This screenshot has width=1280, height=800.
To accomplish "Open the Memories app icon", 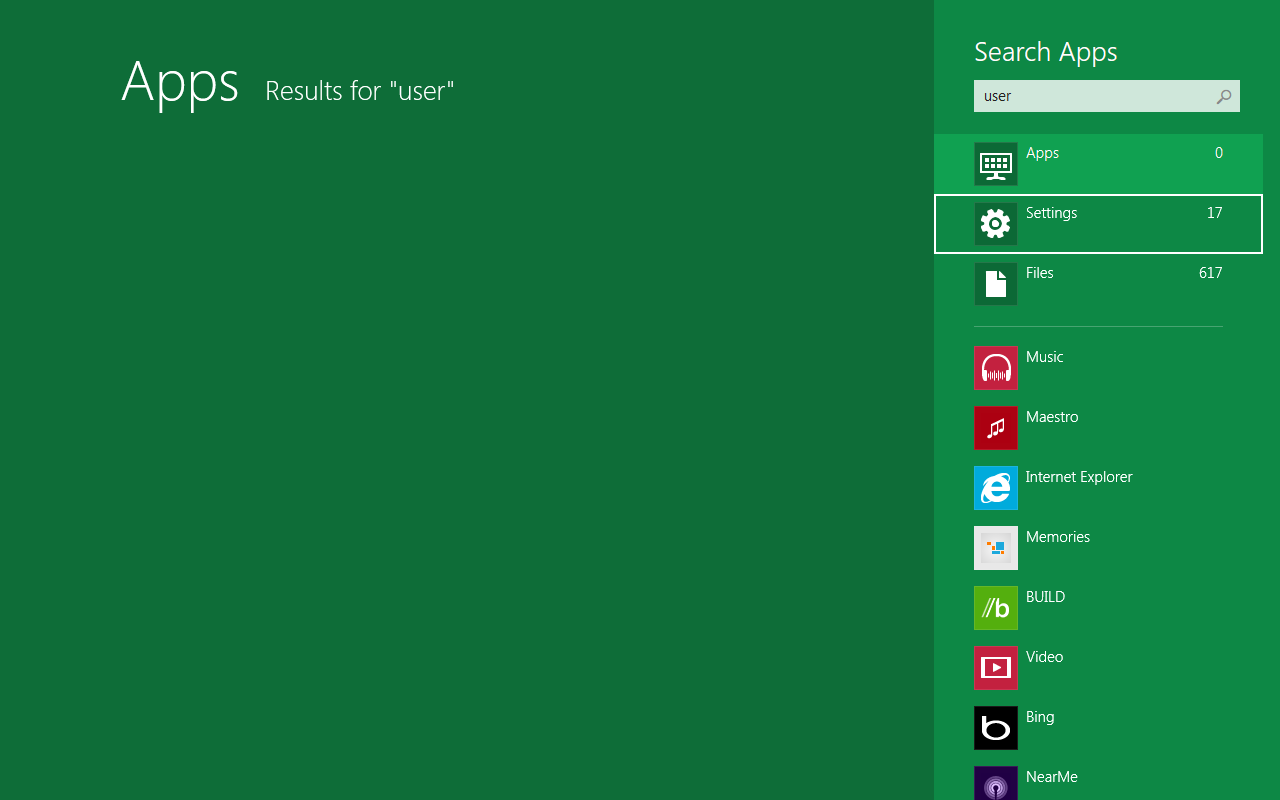I will (x=996, y=548).
